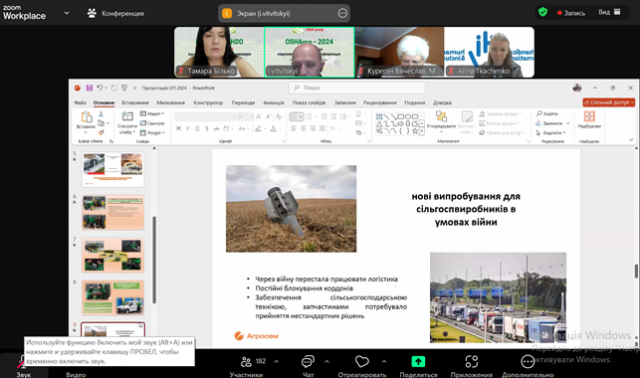640x378 pixels.
Task: Collapse the PowerPoint ribbon chevron
Action: [x=631, y=140]
